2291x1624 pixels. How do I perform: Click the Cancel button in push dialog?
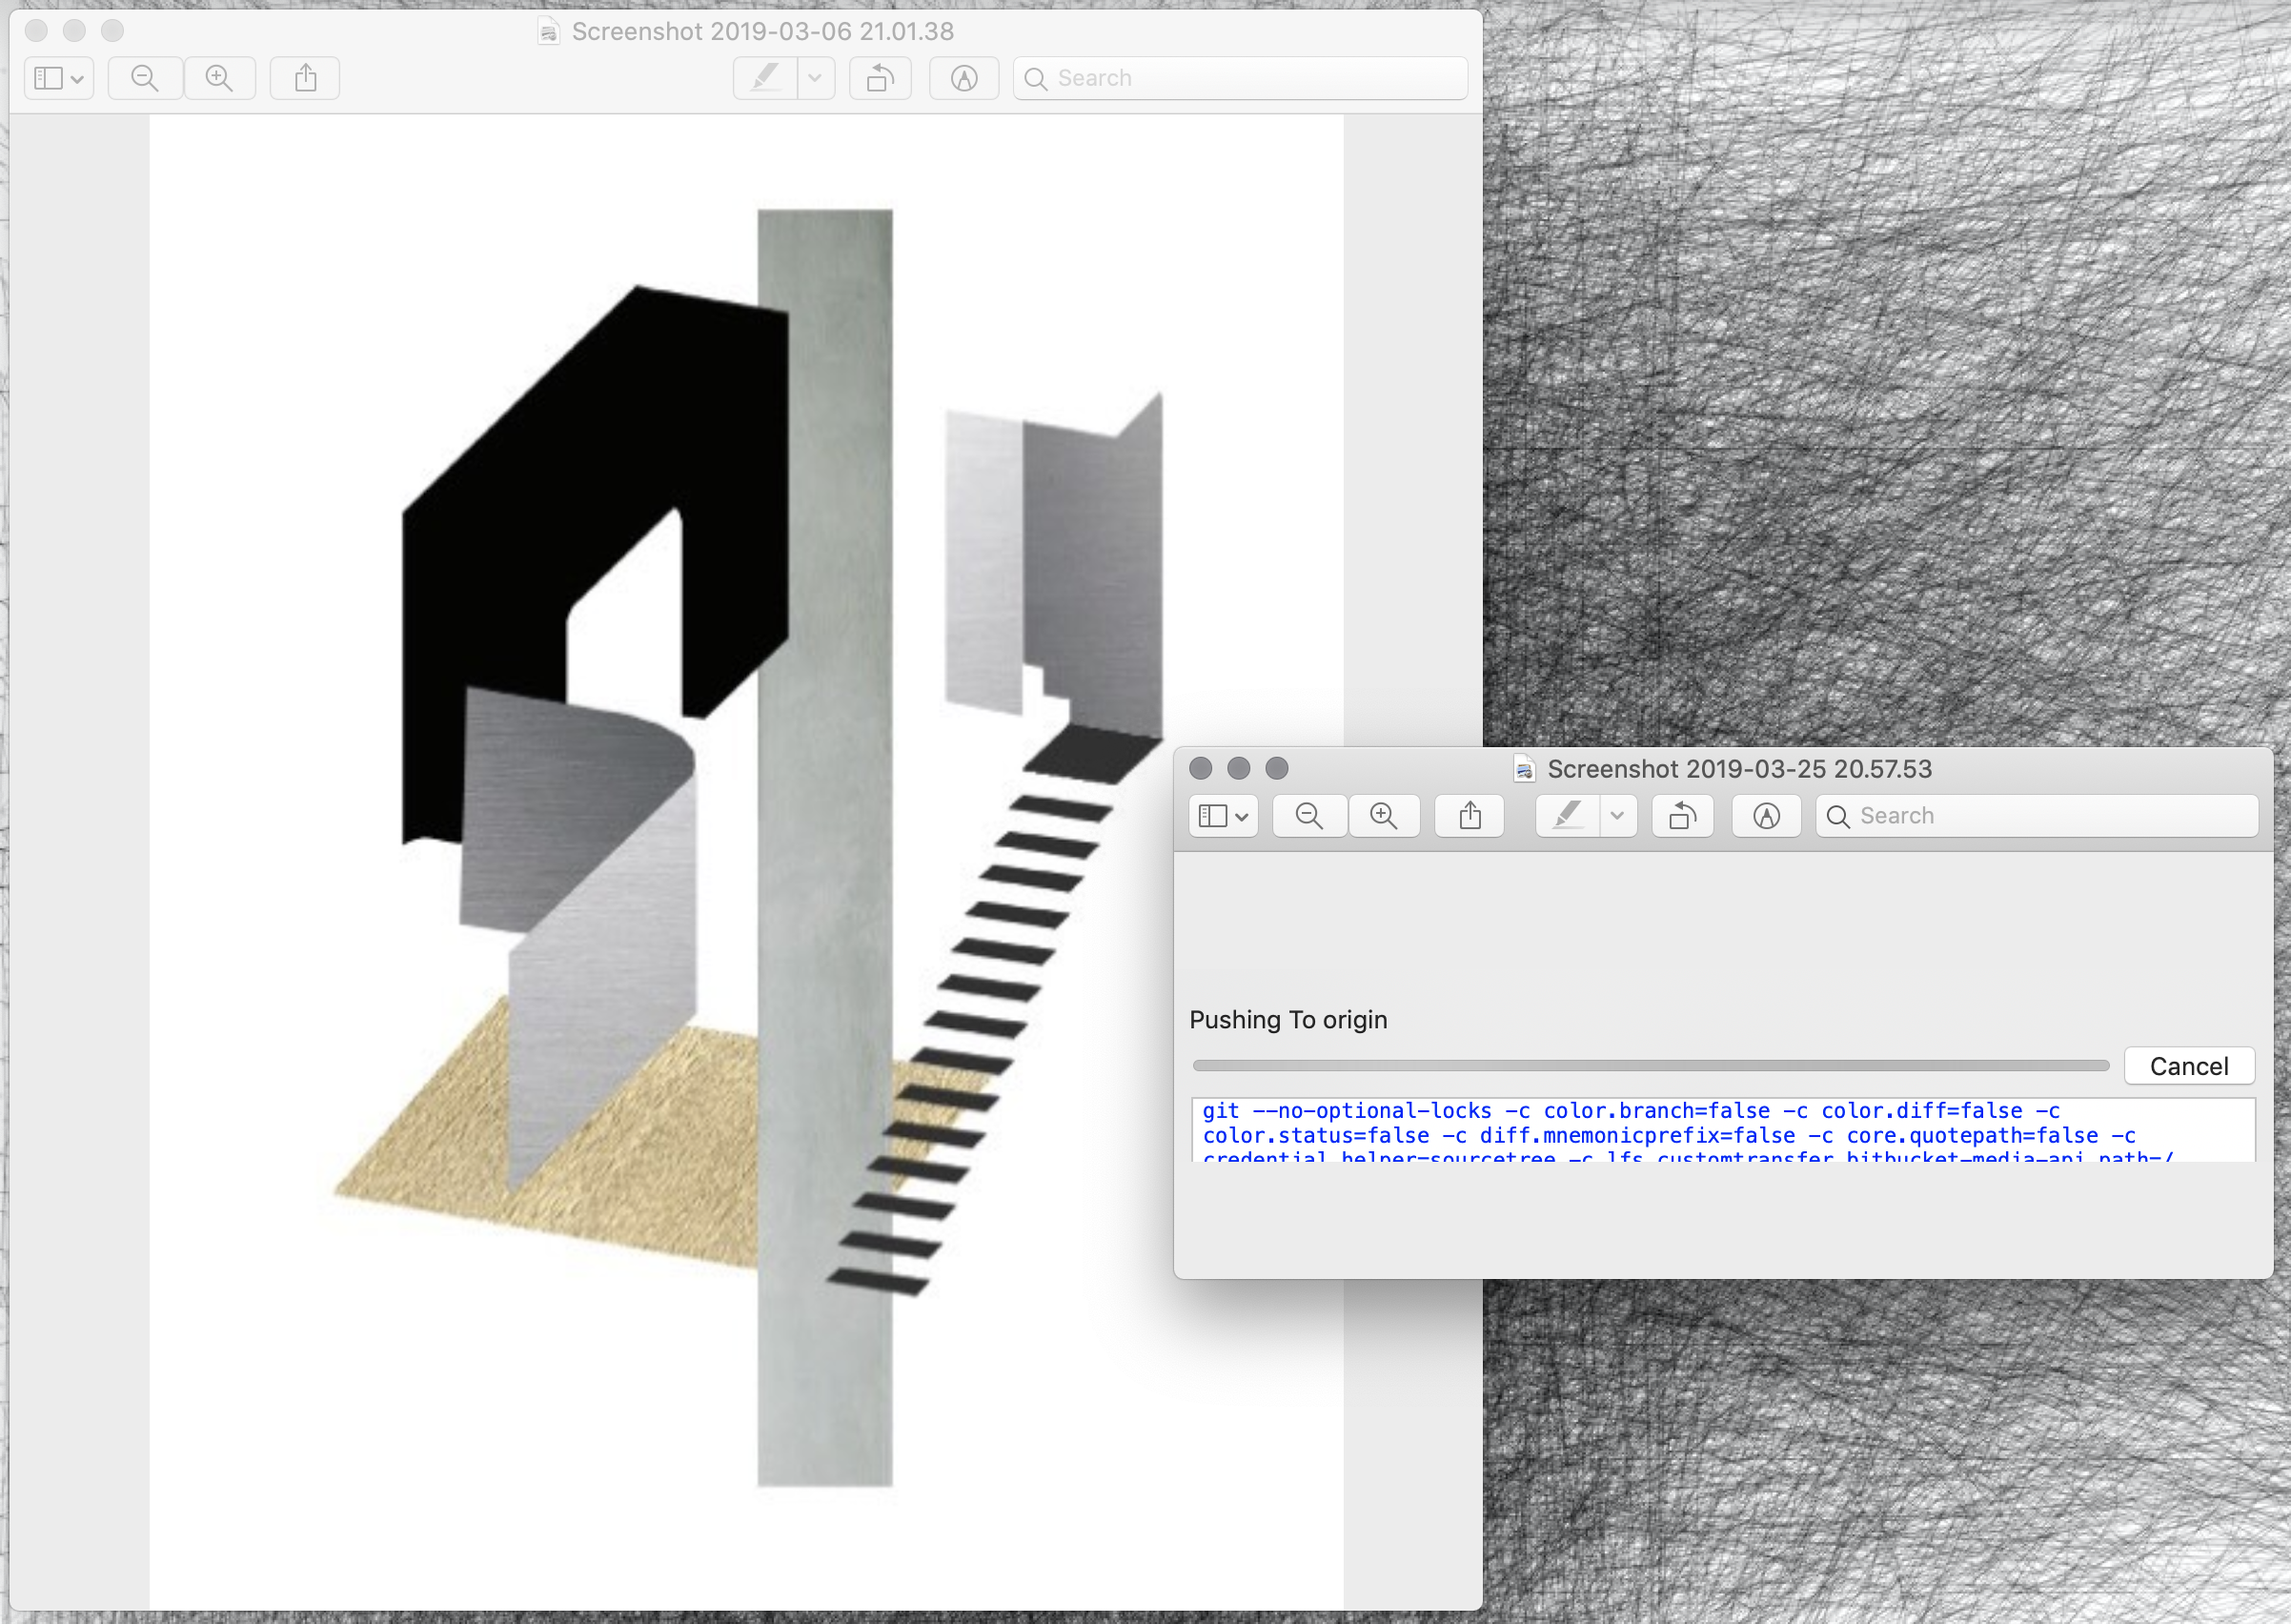pyautogui.click(x=2188, y=1066)
